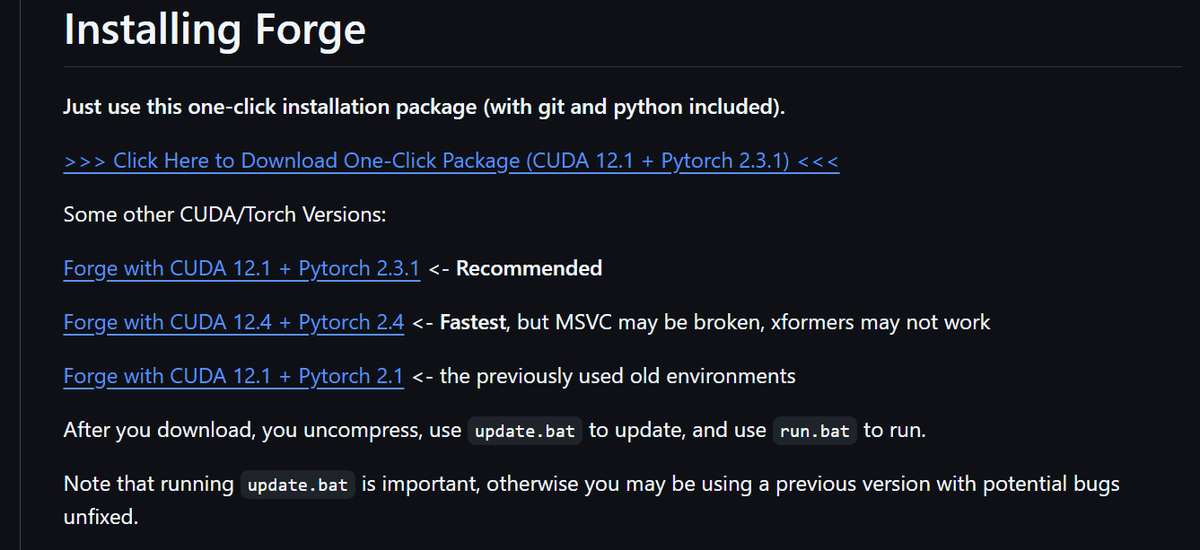
Task: Open the "Forge with CUDA 12.4 + Pytorch 2.4" link
Action: (233, 322)
